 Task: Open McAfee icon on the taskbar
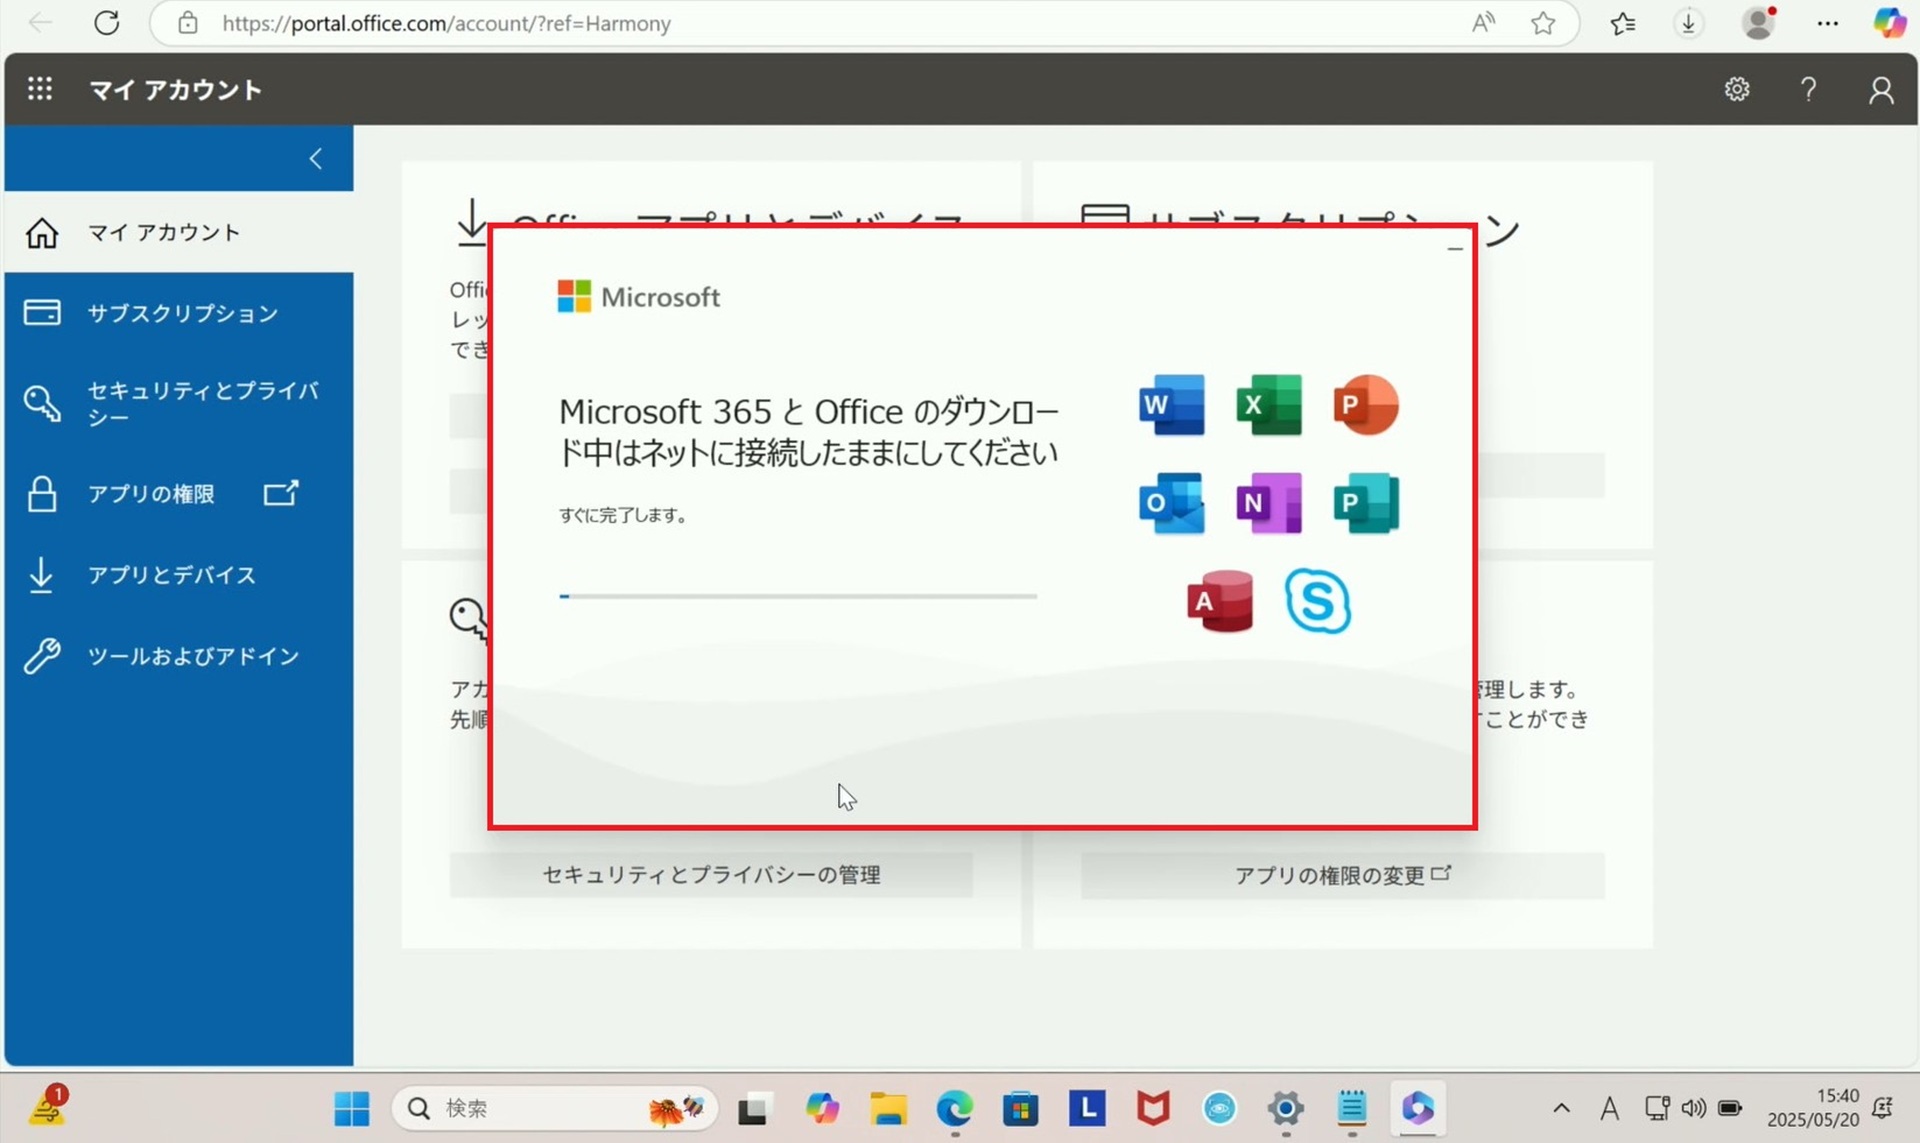pyautogui.click(x=1153, y=1108)
